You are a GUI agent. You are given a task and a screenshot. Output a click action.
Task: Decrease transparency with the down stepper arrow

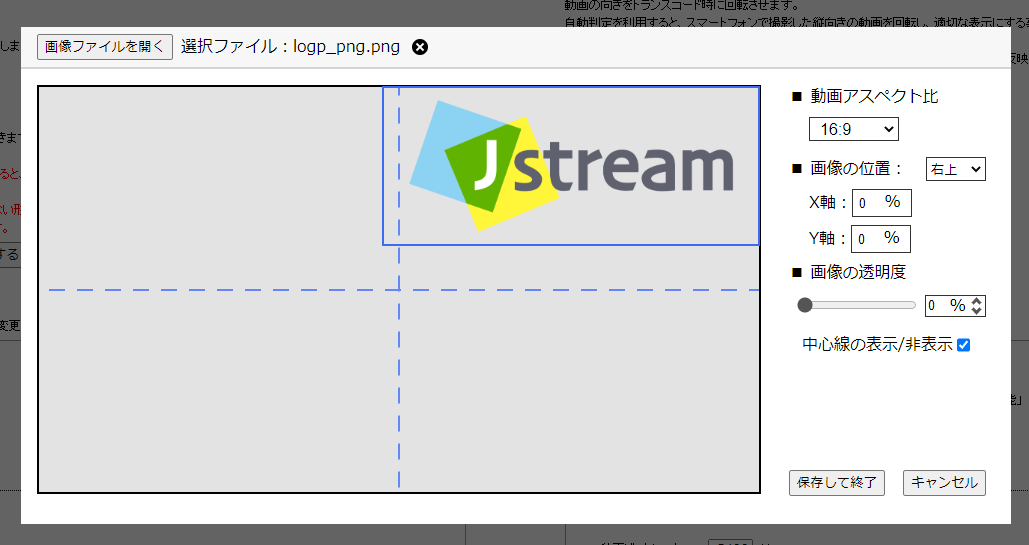(977, 311)
